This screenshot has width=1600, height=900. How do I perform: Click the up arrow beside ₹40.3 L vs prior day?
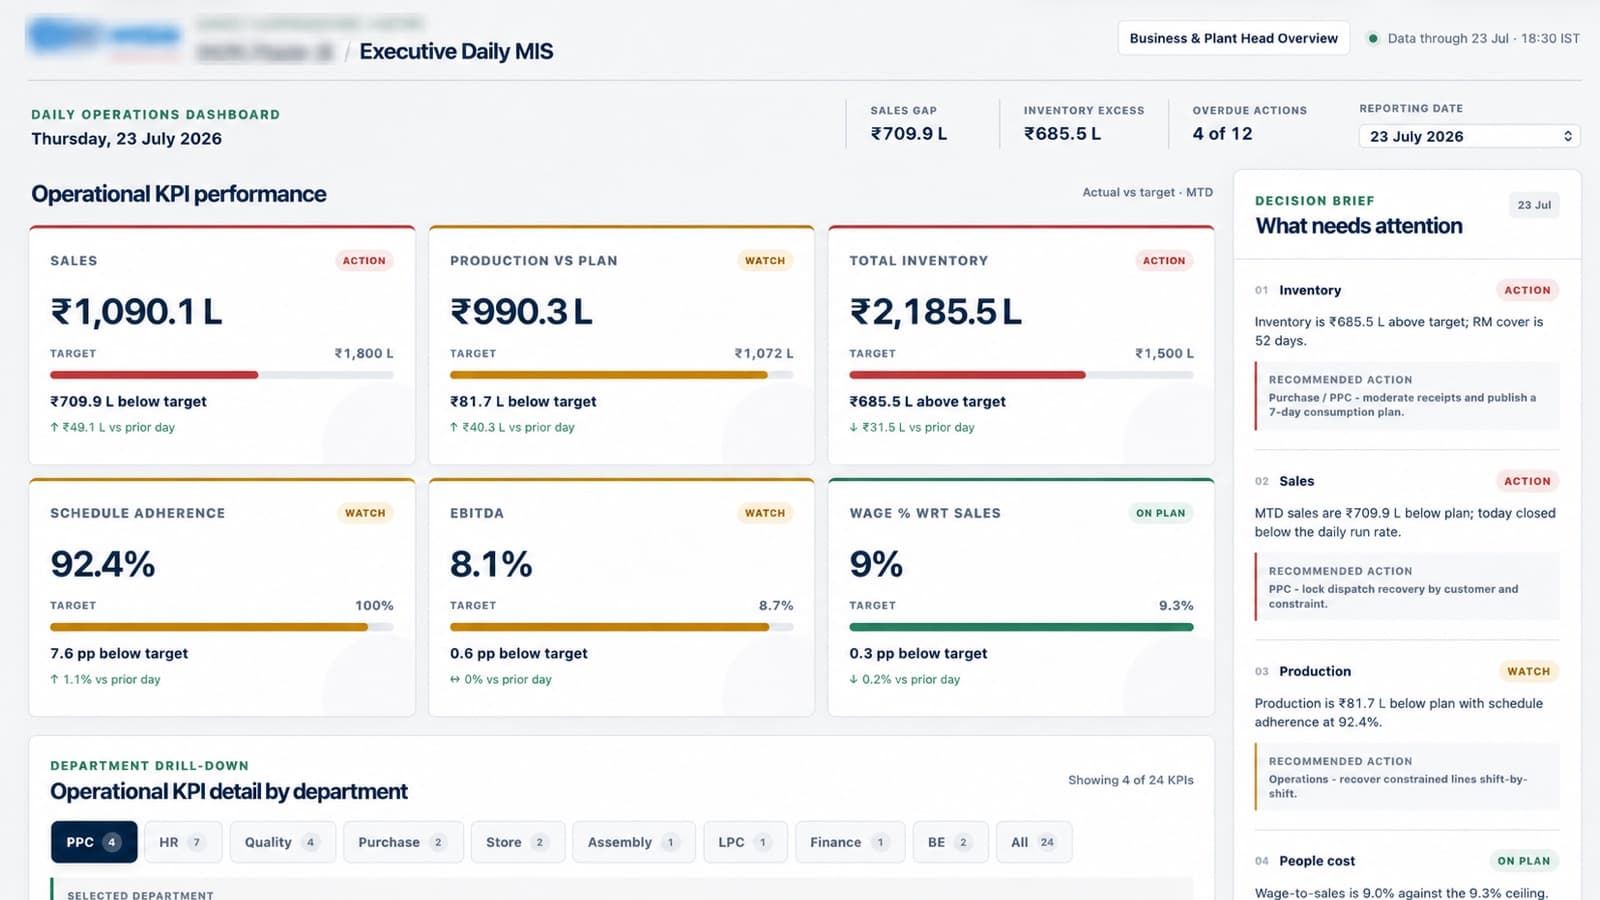[454, 427]
